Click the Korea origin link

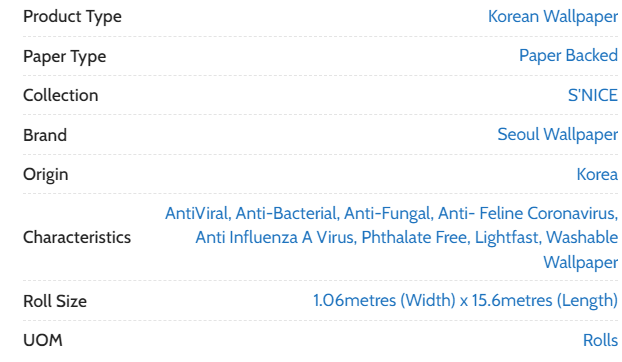click(597, 174)
